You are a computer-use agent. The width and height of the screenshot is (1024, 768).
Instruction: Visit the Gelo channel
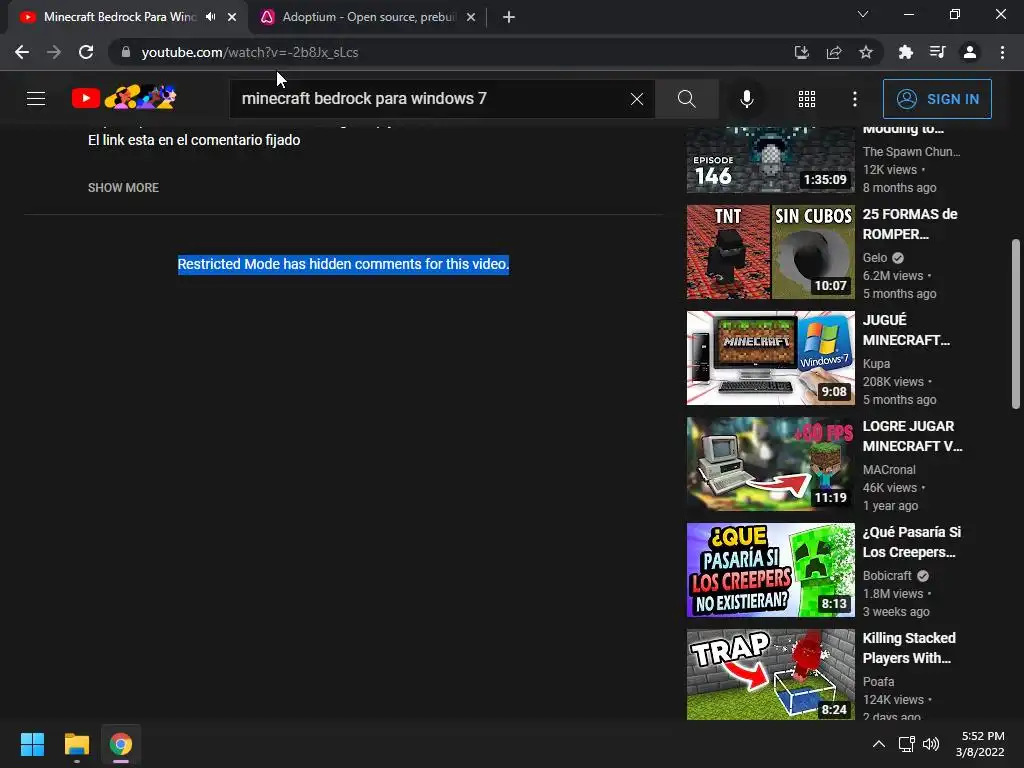pos(875,257)
